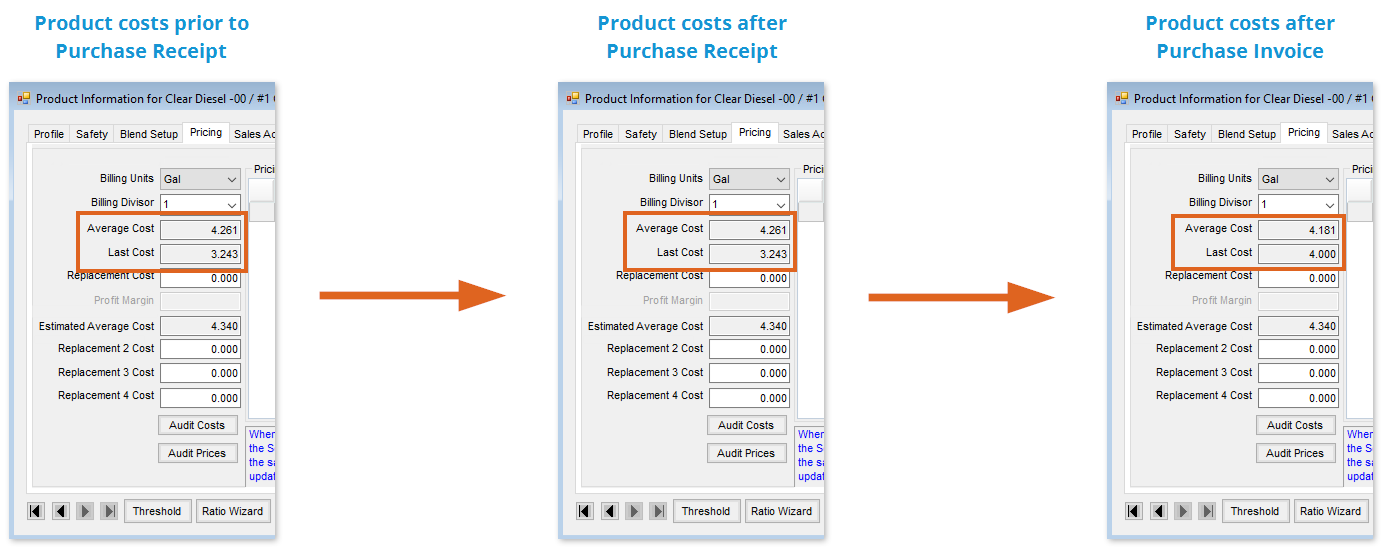Click title bar app icon in after-Purchase-Receipt window
The width and height of the screenshot is (1388, 558).
pos(573,98)
